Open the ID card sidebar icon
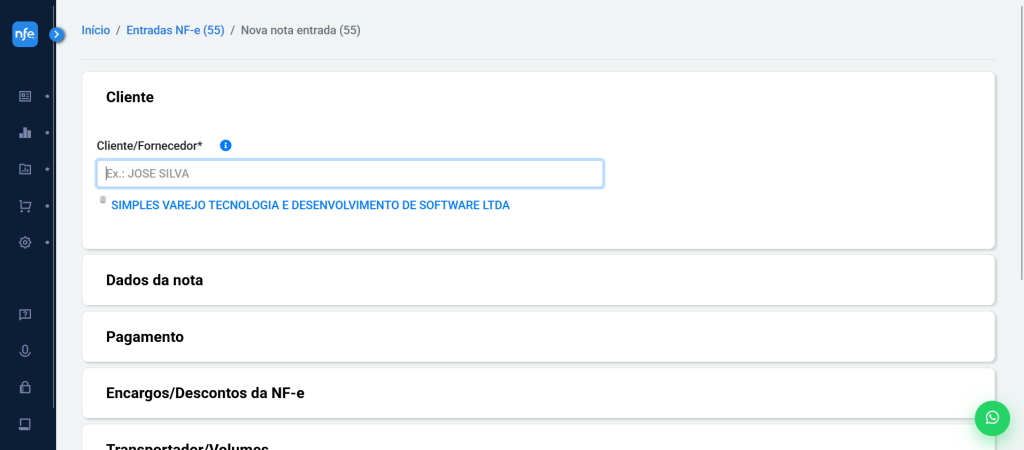This screenshot has width=1024, height=450. click(25, 96)
